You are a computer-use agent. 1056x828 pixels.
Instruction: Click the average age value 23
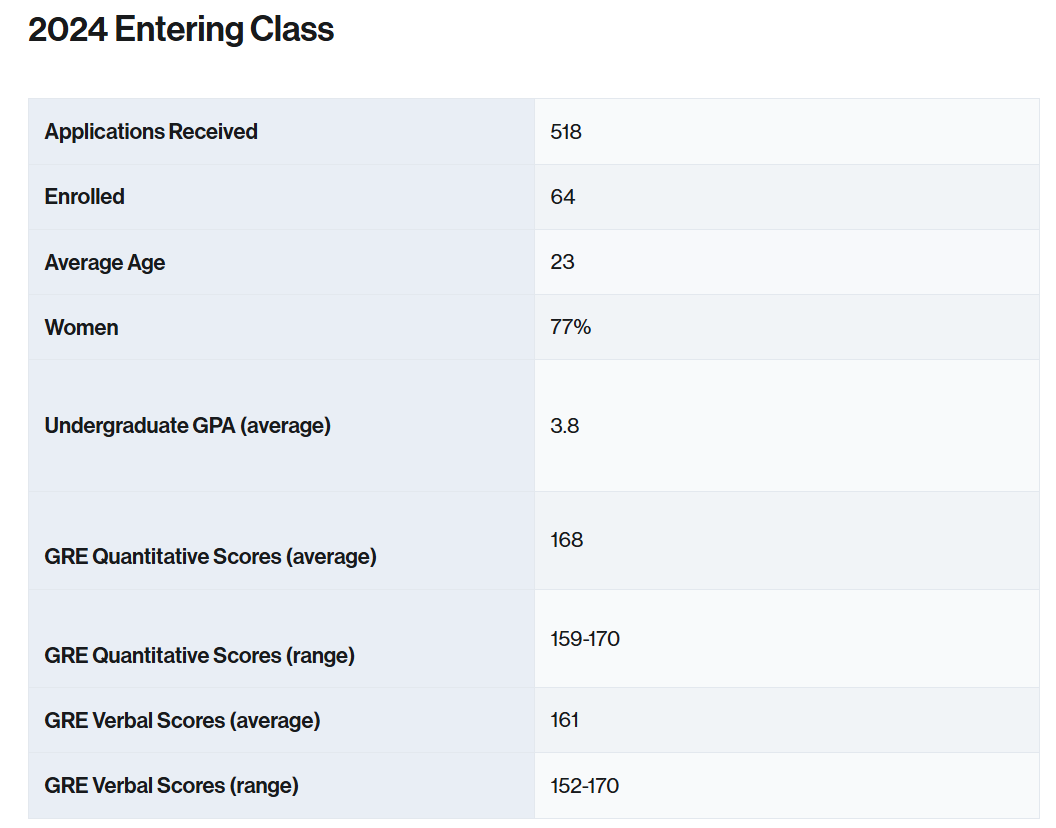pos(562,261)
